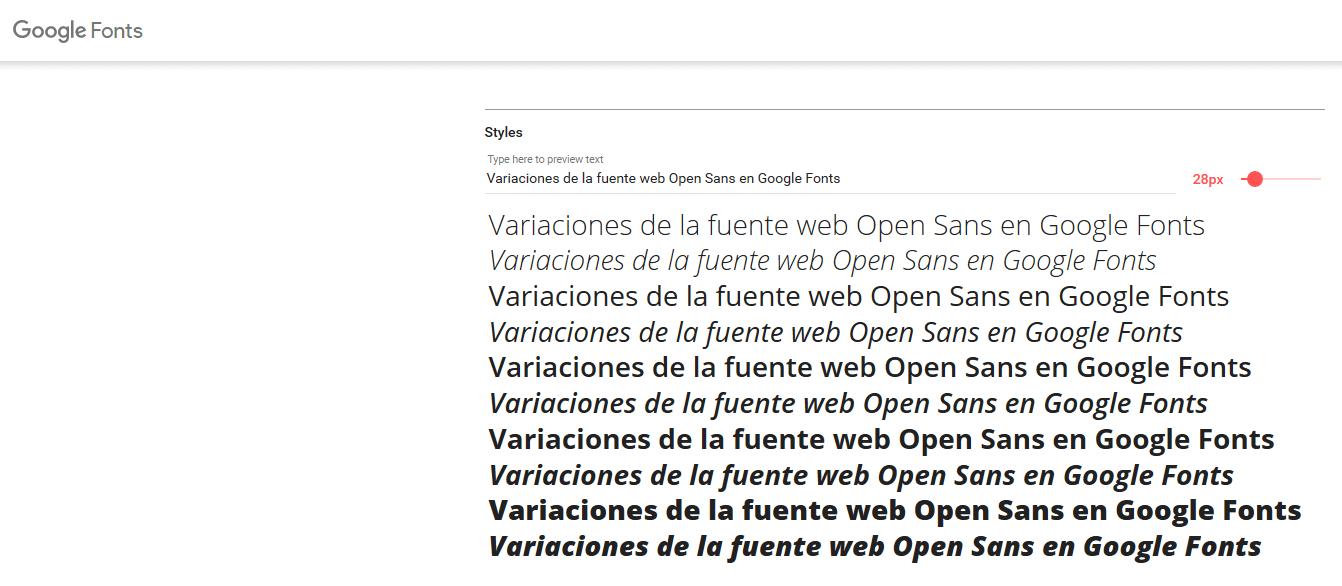Select the SemiBold 600 italic sample line
The width and height of the screenshot is (1342, 586).
coord(848,404)
